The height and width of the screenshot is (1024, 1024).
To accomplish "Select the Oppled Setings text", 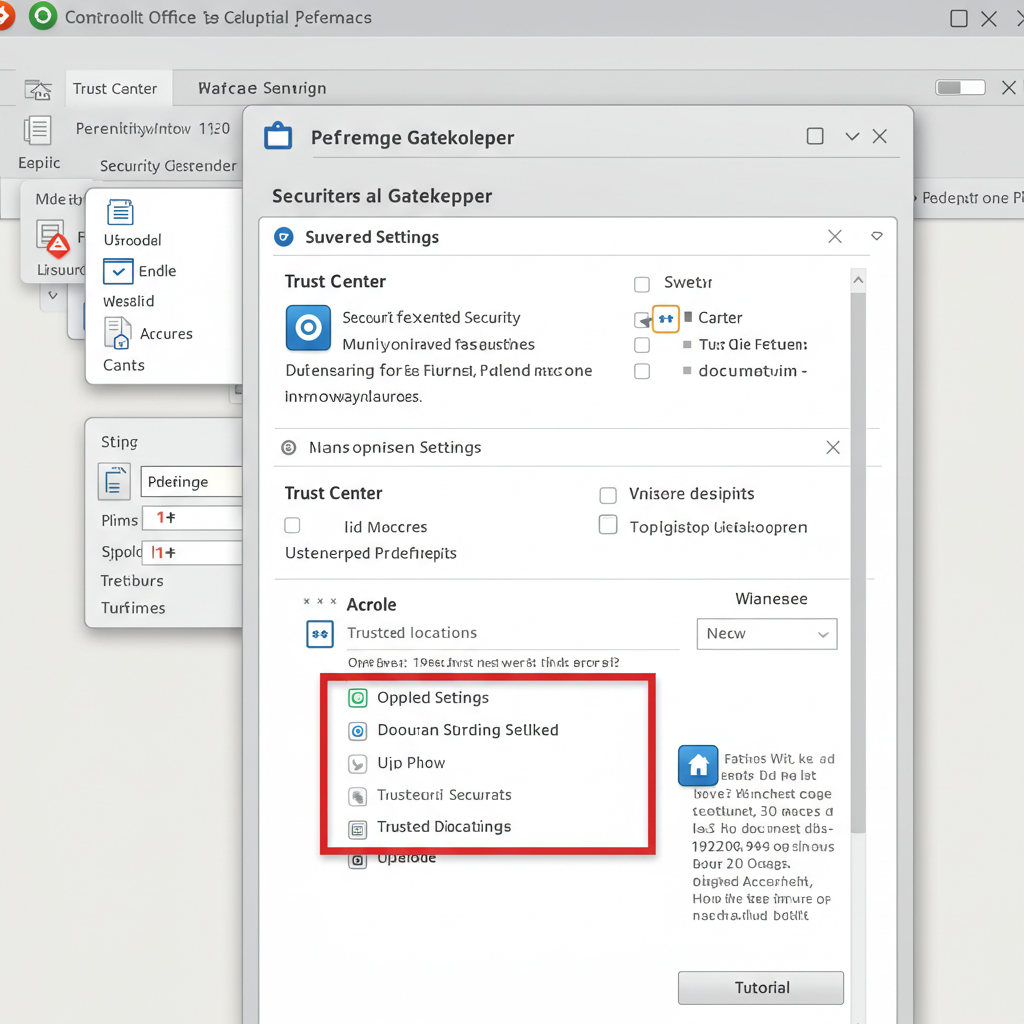I will point(433,697).
